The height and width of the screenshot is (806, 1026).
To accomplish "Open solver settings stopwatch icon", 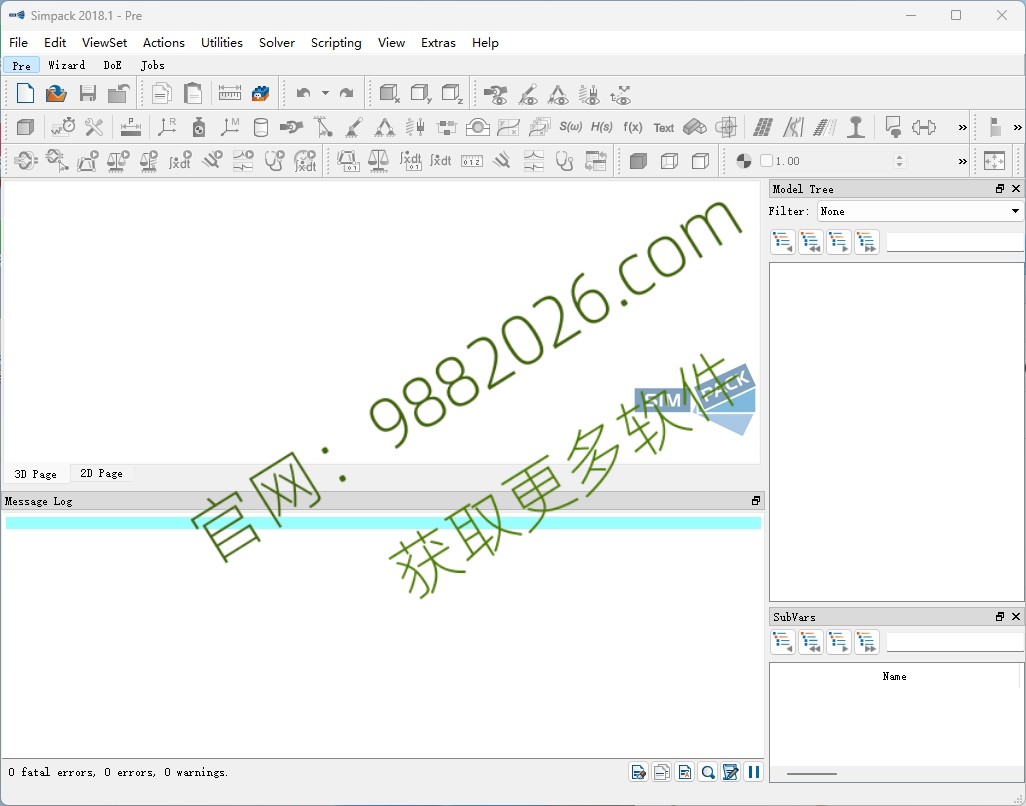I will coord(63,127).
